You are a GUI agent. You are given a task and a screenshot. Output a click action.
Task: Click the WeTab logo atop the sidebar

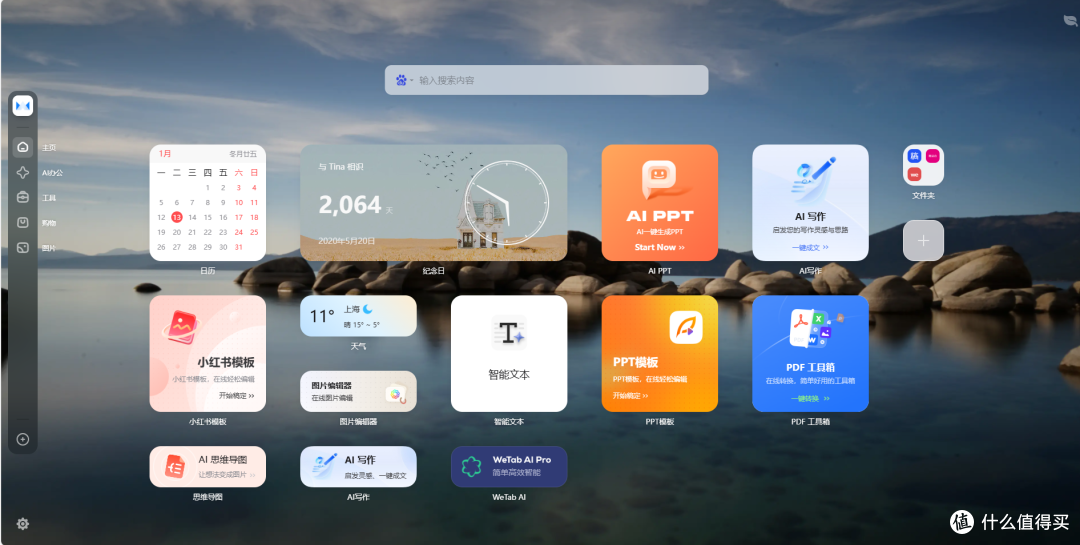pyautogui.click(x=23, y=105)
